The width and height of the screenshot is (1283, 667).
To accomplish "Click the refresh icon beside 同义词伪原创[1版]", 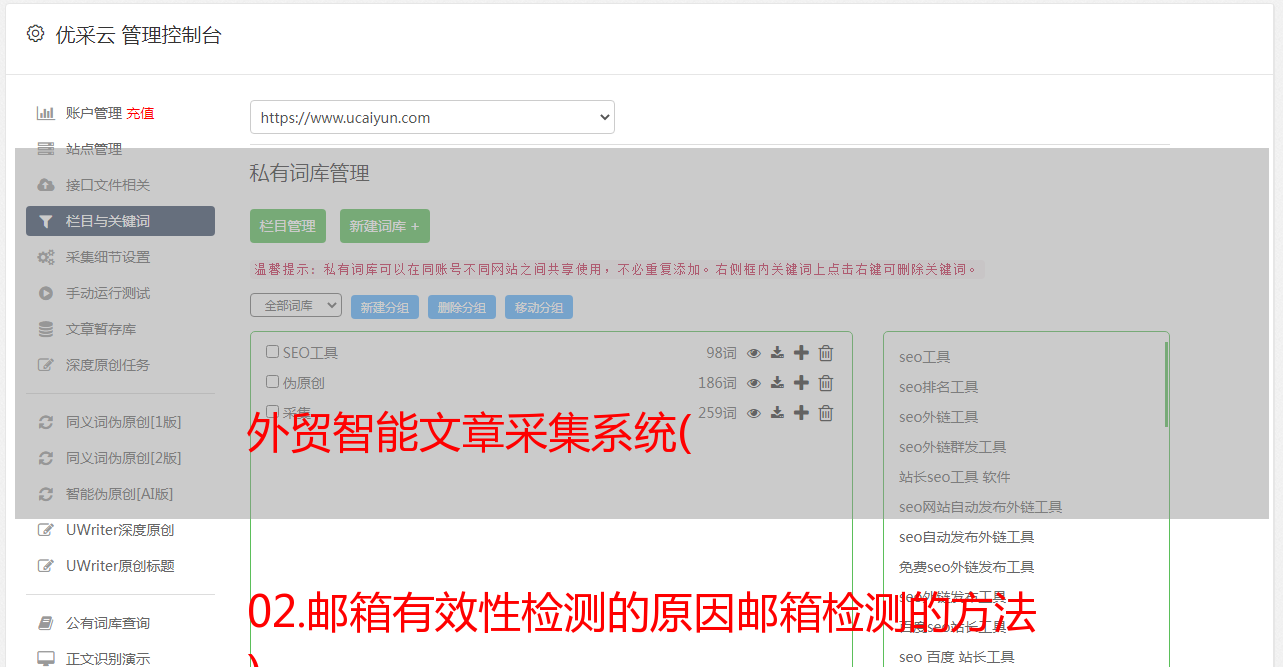I will 45,422.
